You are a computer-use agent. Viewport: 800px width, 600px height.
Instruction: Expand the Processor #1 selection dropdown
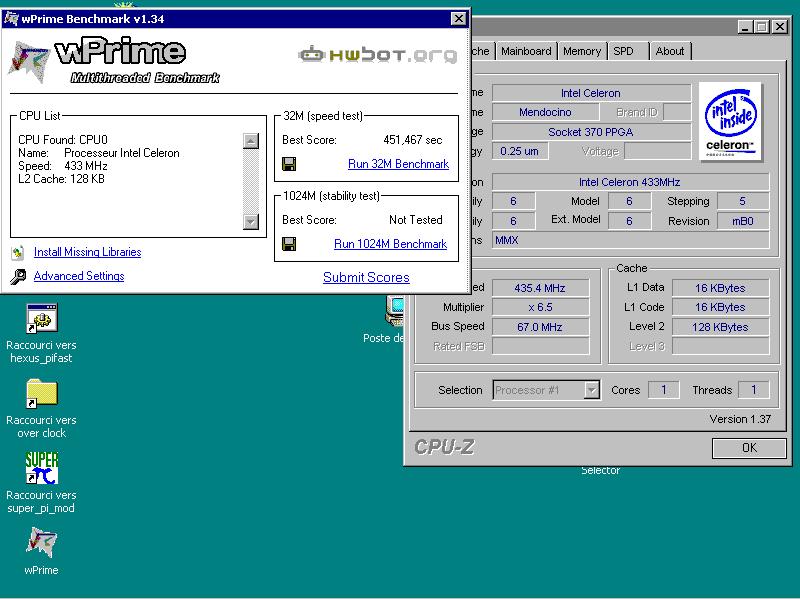point(591,390)
